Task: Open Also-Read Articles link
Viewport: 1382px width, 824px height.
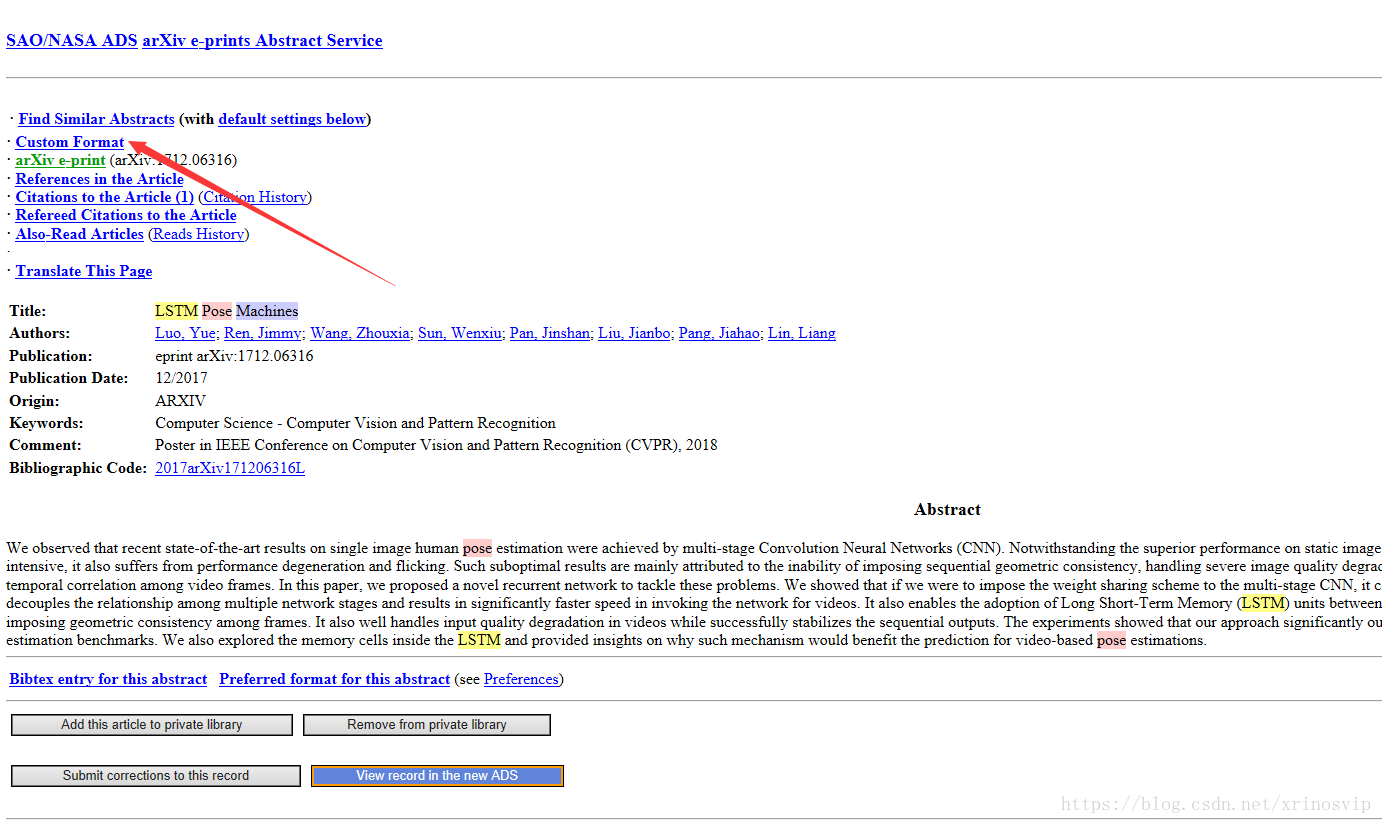Action: click(x=79, y=234)
